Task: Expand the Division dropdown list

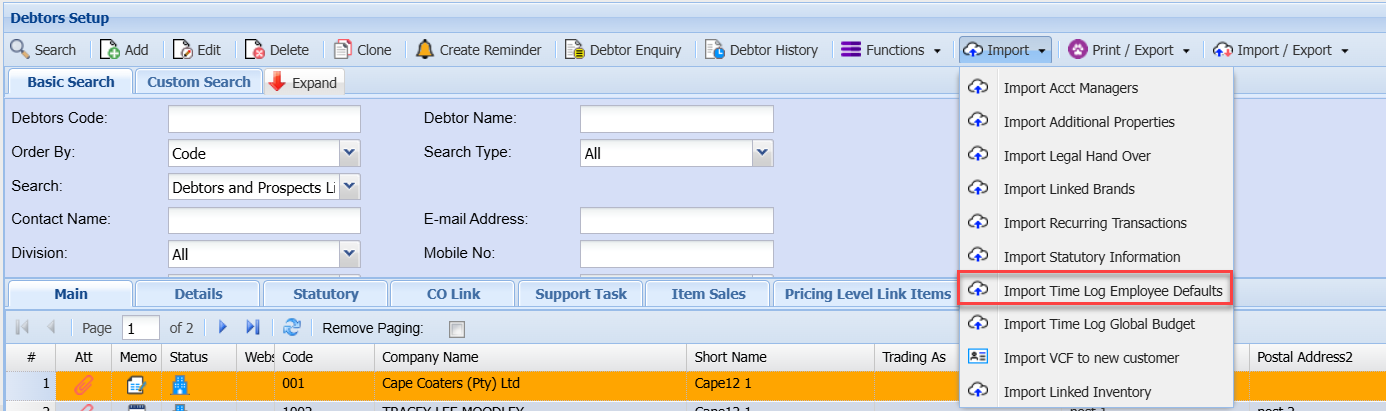Action: point(349,254)
